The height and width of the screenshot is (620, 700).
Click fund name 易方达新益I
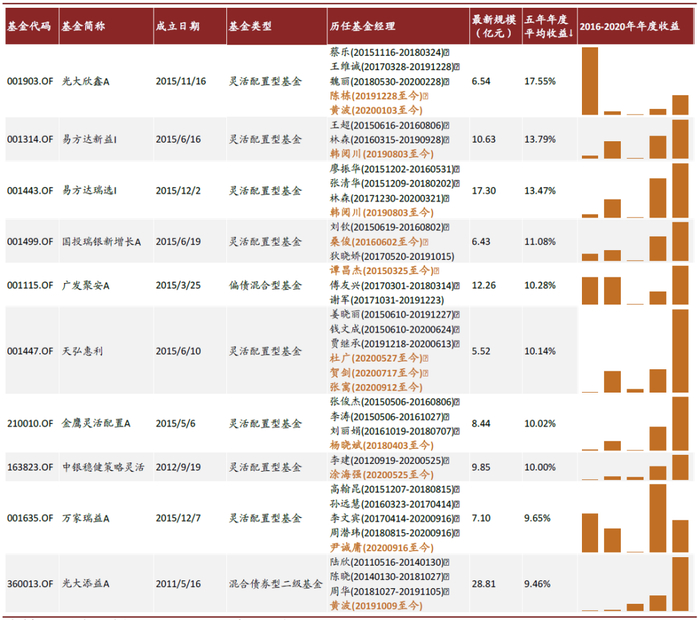(89, 139)
